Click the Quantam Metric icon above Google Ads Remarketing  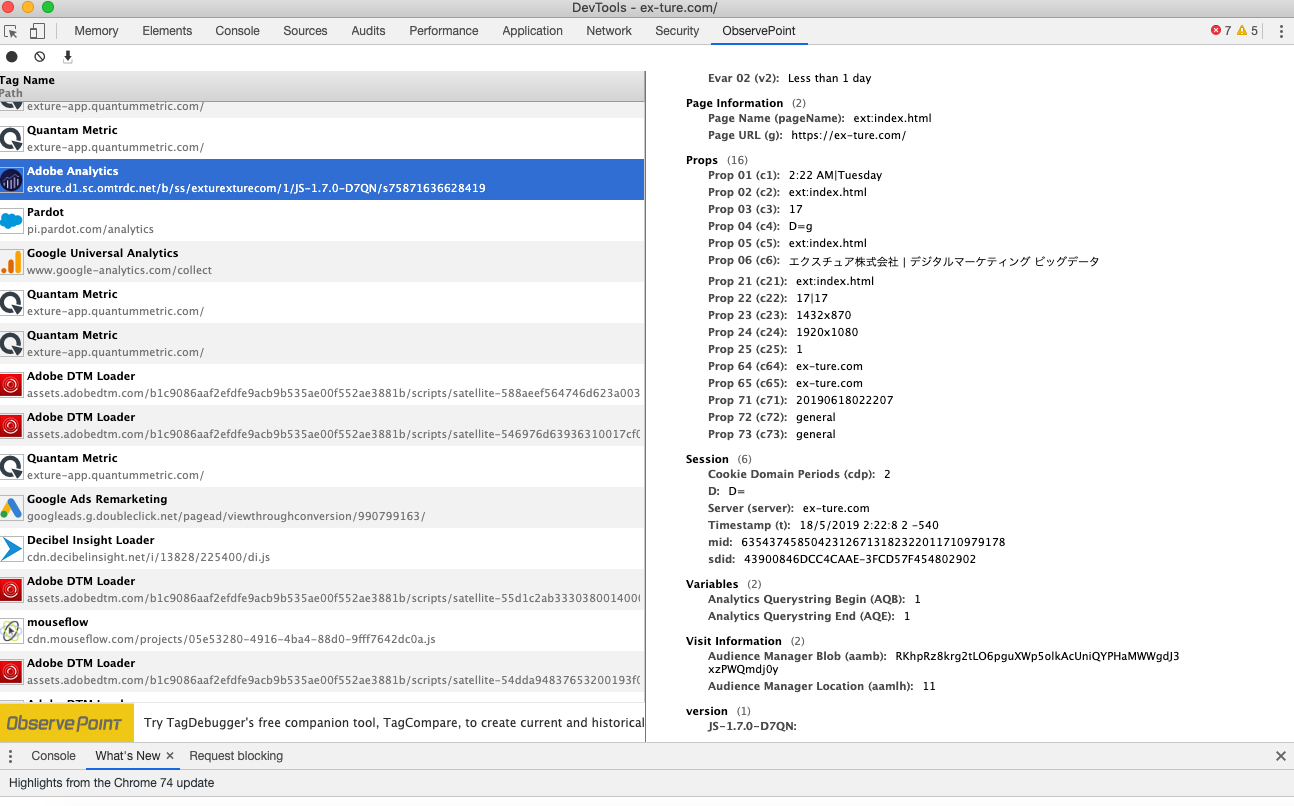[x=11, y=467]
